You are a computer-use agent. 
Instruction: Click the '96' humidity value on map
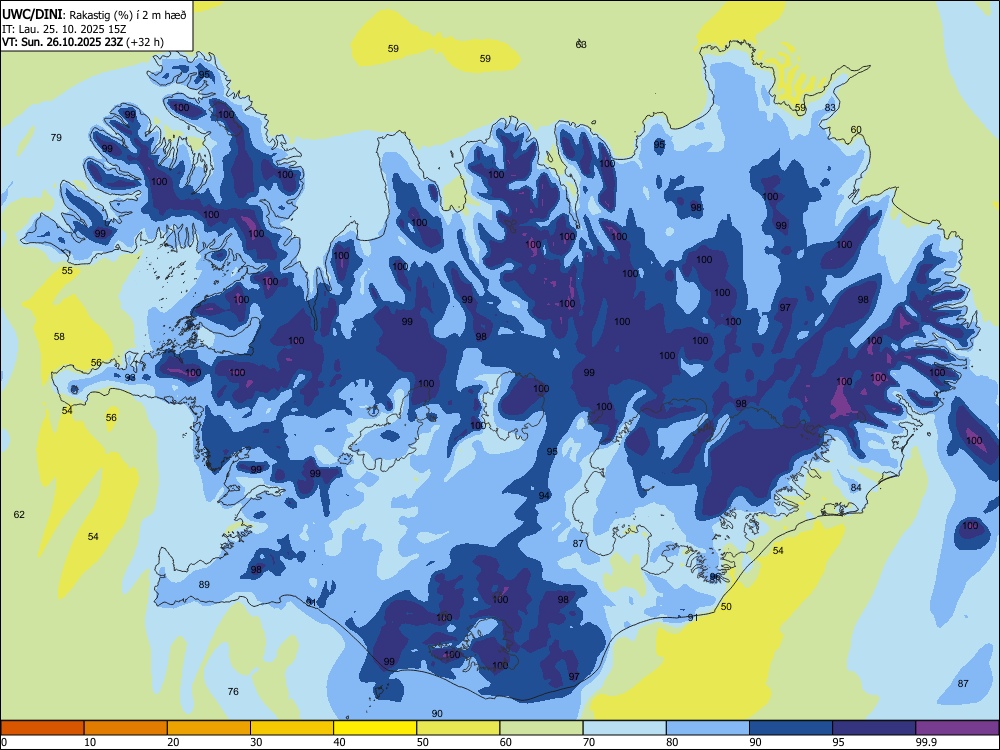point(715,577)
